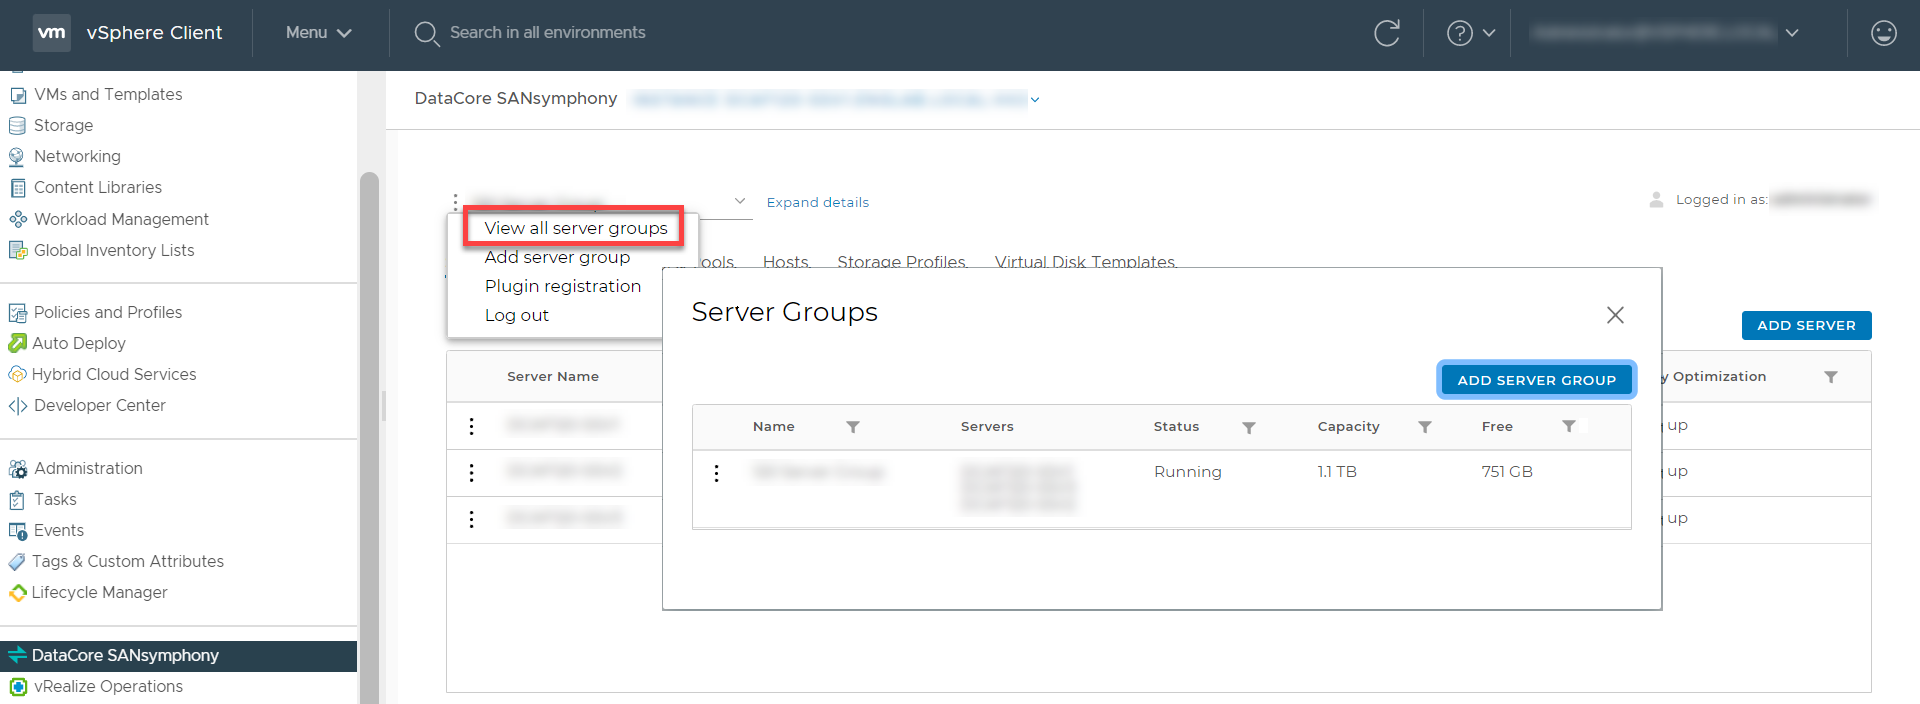This screenshot has height=704, width=1920.
Task: Click the sidebar collapse handle
Action: [x=383, y=405]
